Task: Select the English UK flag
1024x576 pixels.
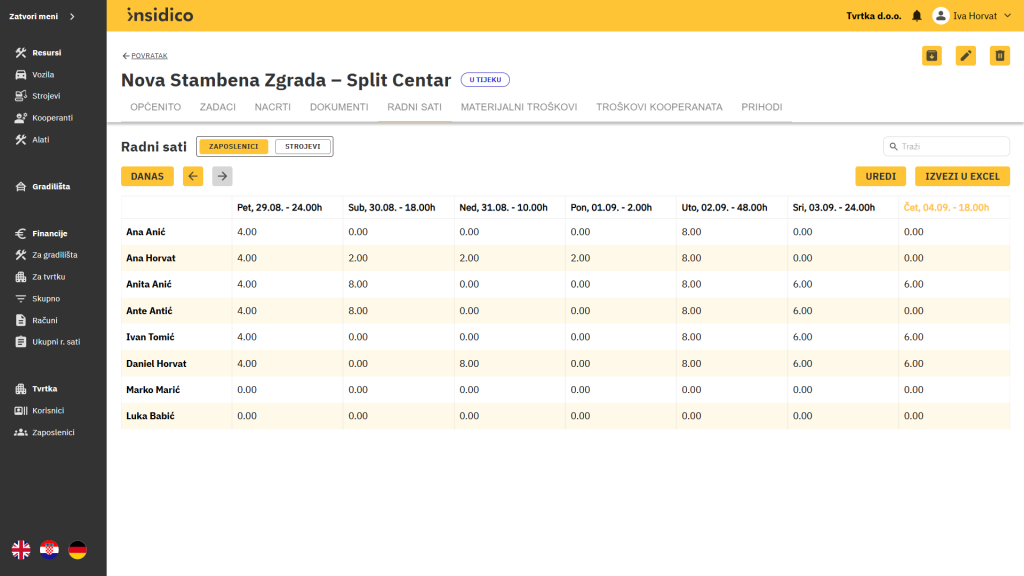Action: click(x=21, y=549)
